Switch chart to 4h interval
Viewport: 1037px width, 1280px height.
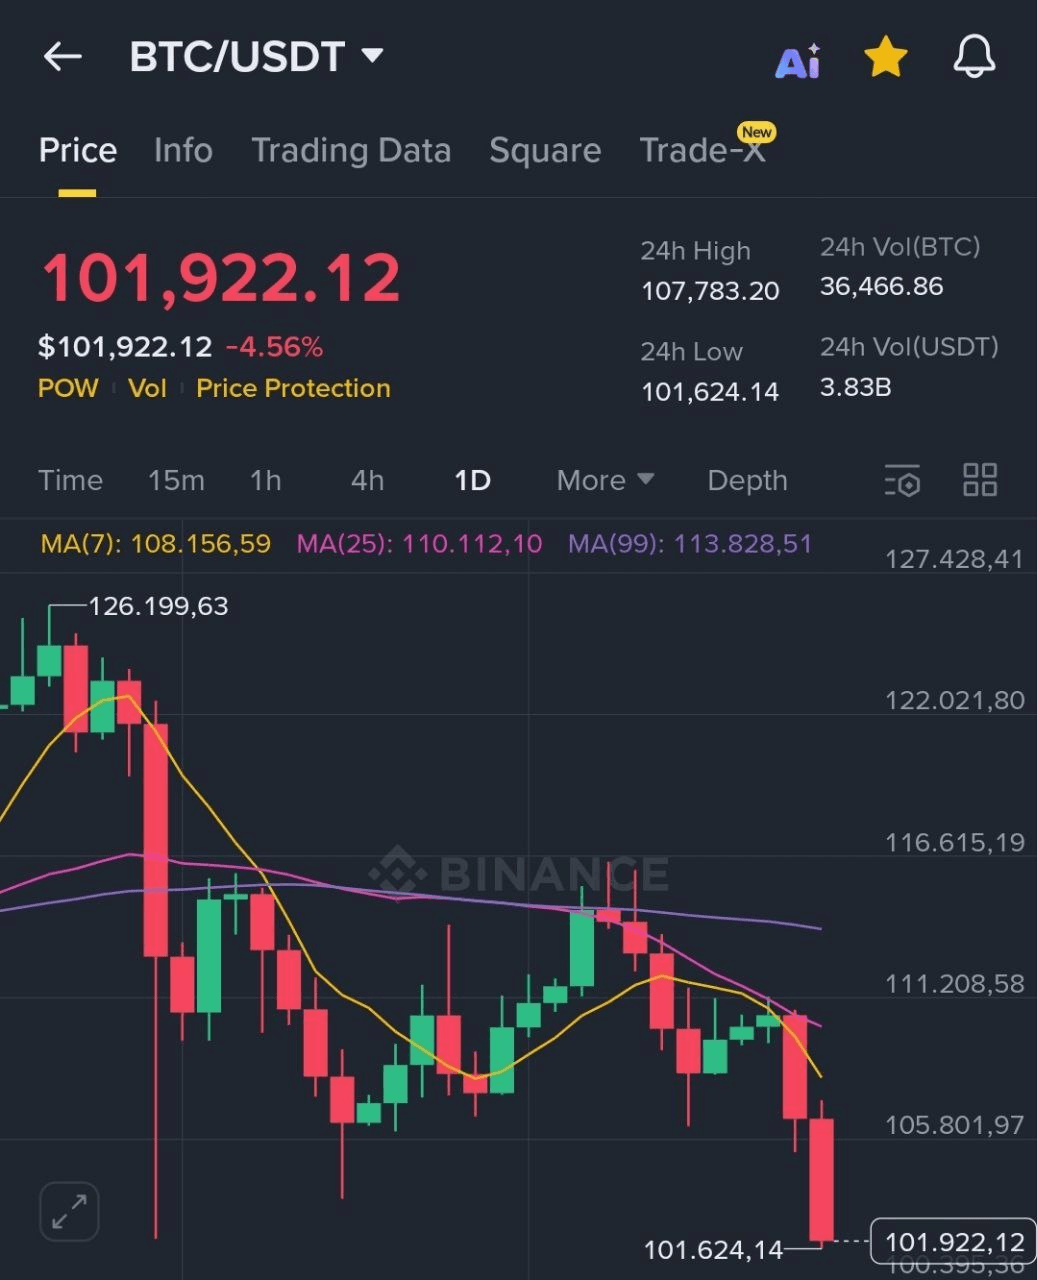point(367,480)
